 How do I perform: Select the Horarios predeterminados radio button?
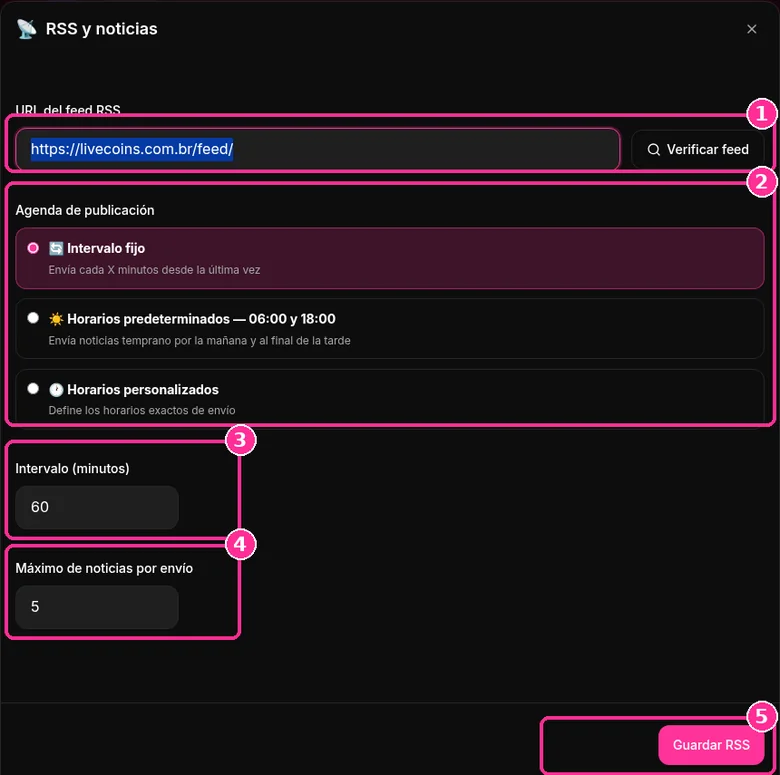pyautogui.click(x=33, y=318)
